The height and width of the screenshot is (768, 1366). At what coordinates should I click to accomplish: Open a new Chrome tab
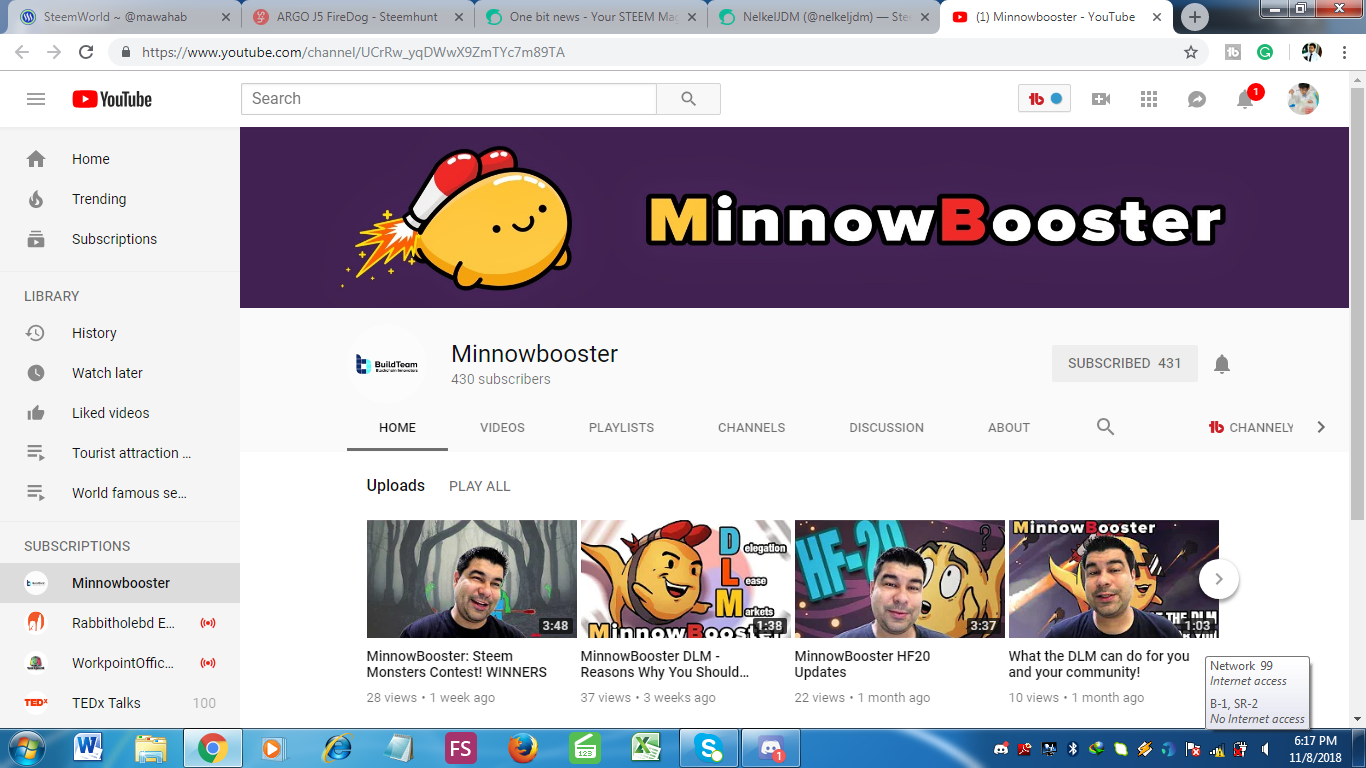point(1194,17)
